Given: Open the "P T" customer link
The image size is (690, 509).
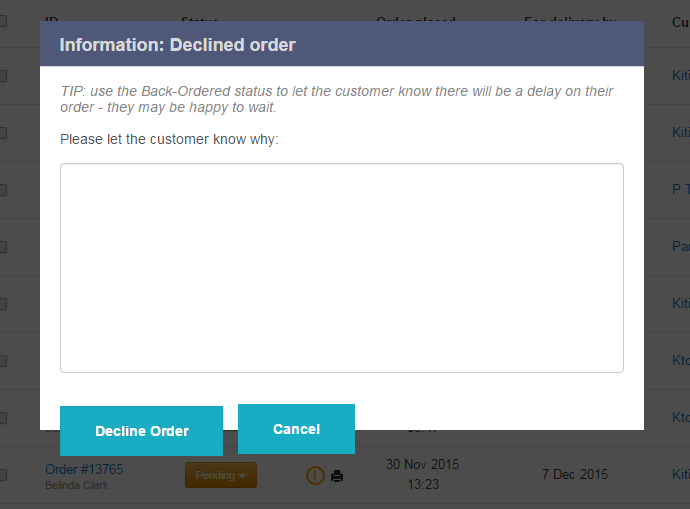Looking at the screenshot, I should (x=680, y=189).
